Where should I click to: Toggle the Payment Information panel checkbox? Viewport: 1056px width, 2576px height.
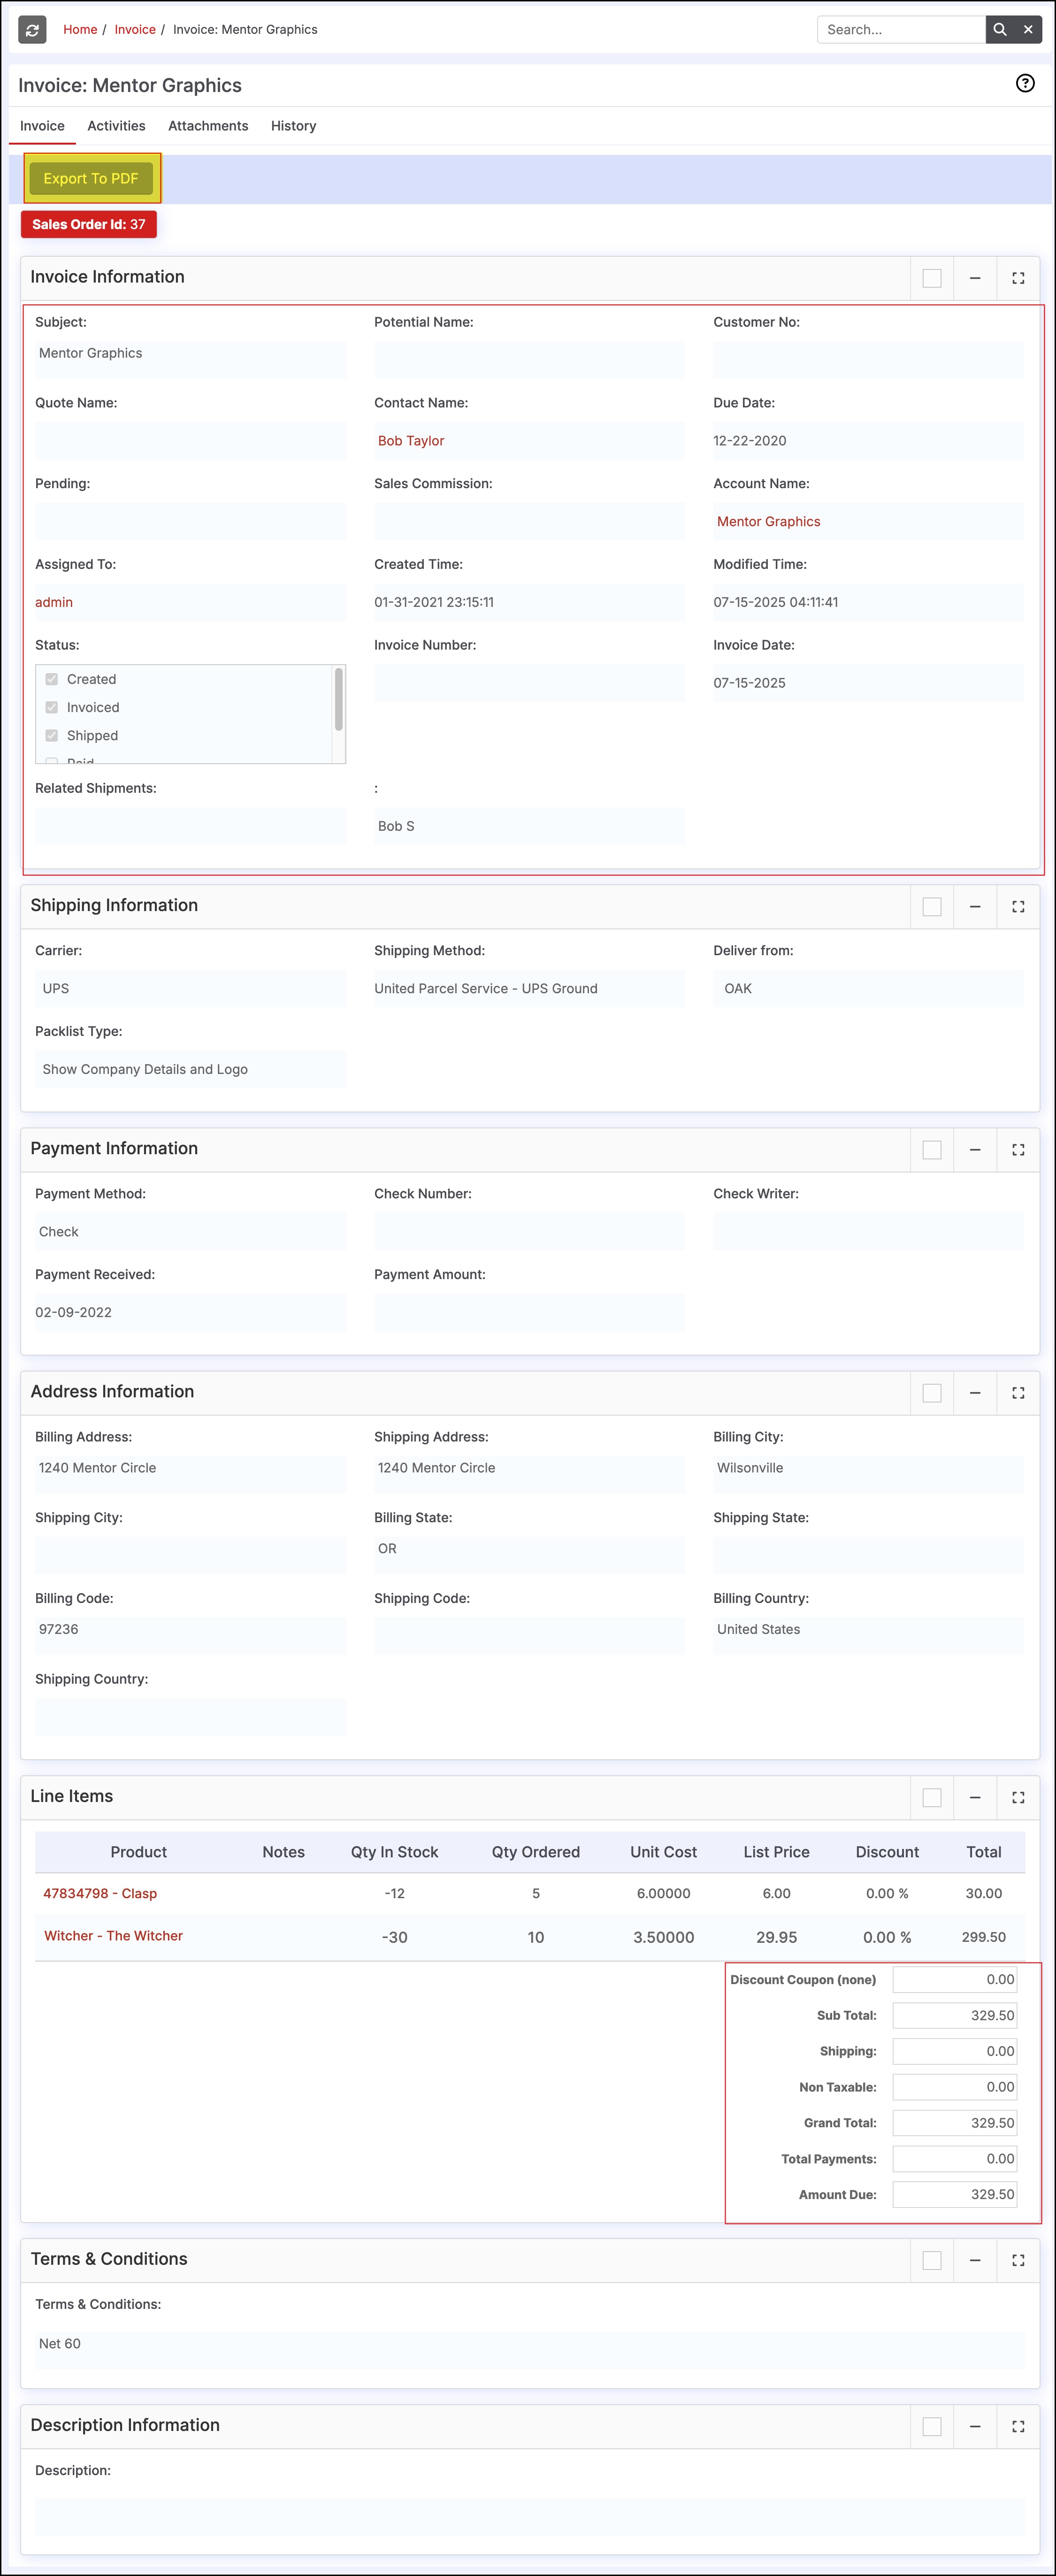point(932,1150)
